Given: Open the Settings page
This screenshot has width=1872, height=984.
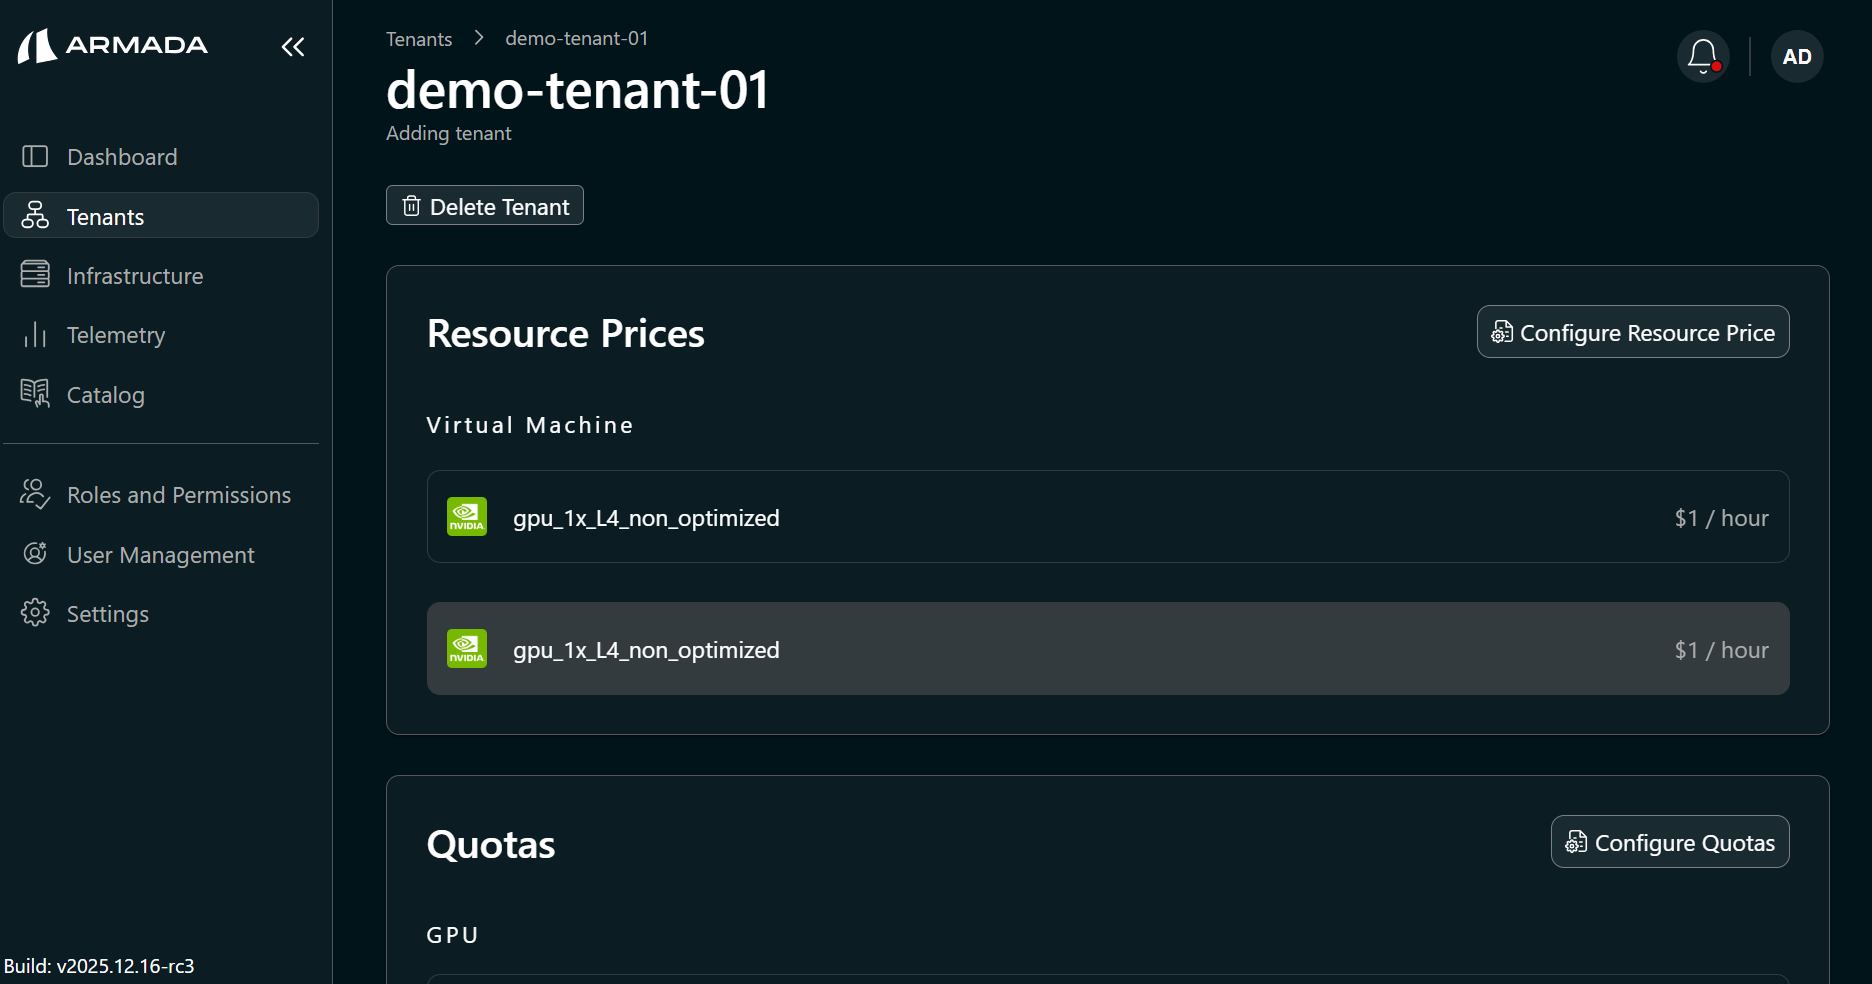Looking at the screenshot, I should [x=107, y=613].
